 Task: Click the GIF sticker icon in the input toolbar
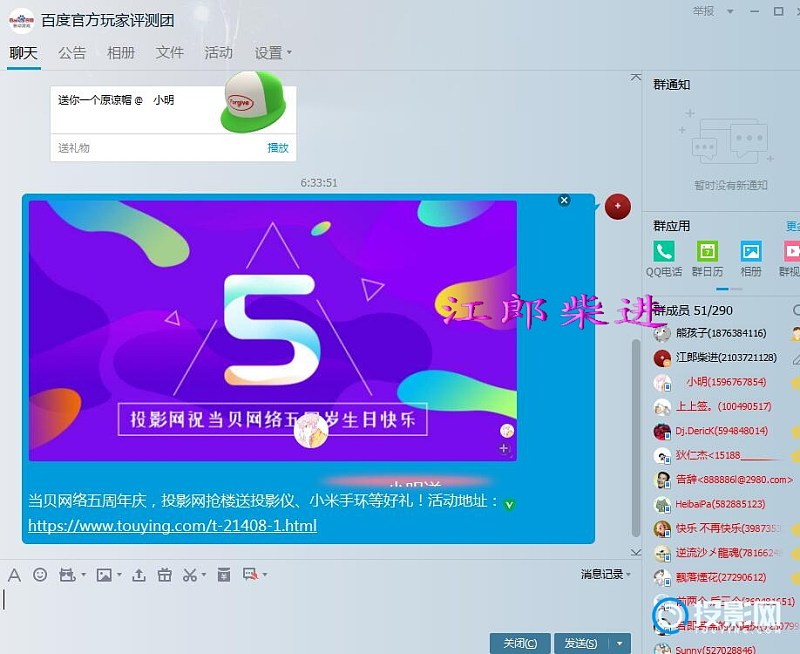coord(67,575)
